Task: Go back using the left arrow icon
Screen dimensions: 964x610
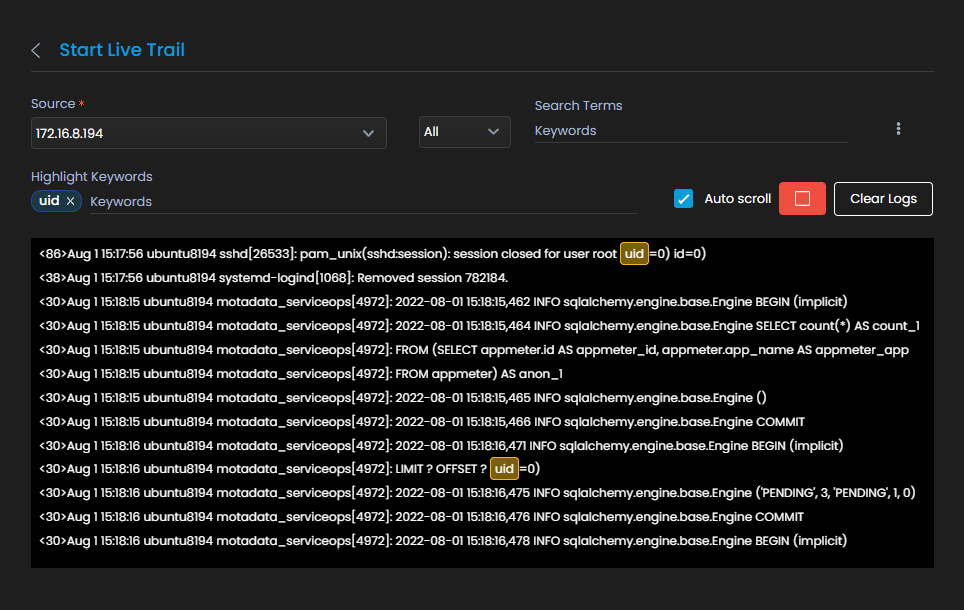Action: 36,50
